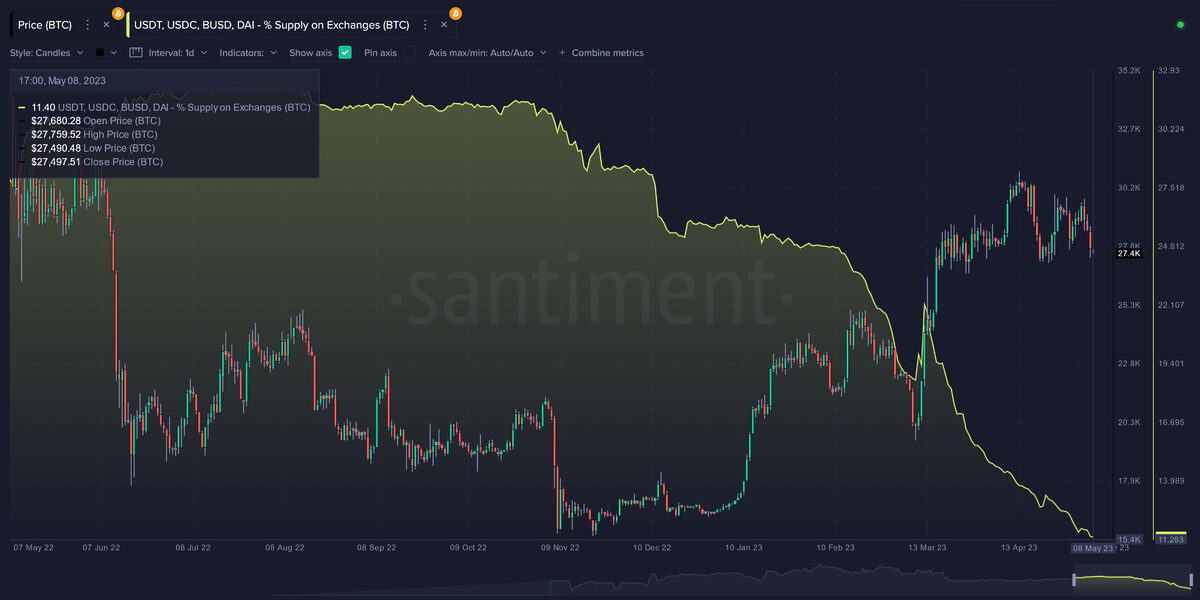Open the Price (BTC) metric options menu
1200x600 pixels.
pos(87,24)
